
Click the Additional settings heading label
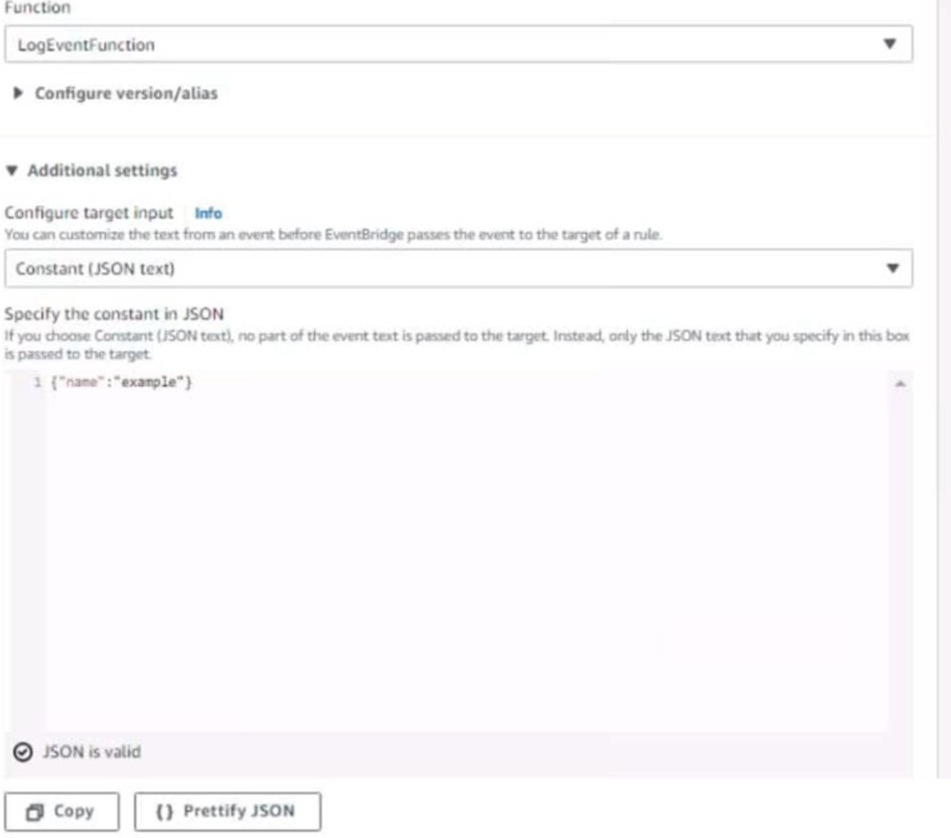[102, 170]
